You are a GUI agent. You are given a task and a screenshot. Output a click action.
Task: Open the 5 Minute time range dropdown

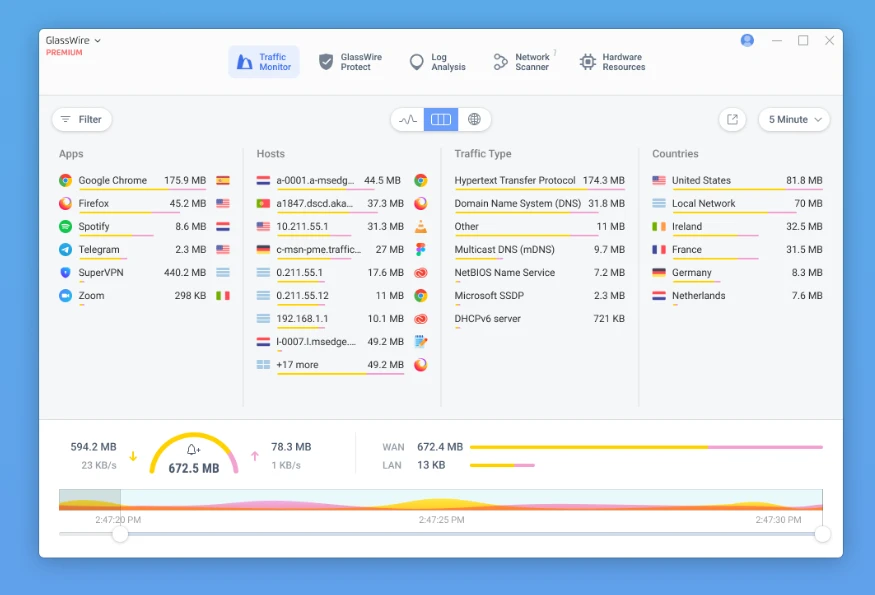pyautogui.click(x=794, y=119)
